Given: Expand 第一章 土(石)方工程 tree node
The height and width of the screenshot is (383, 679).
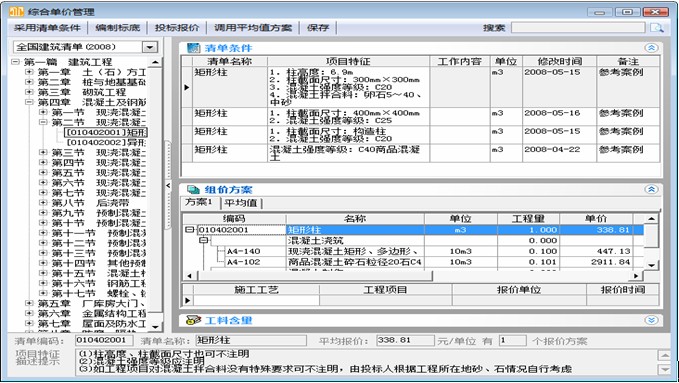Looking at the screenshot, I should point(29,72).
